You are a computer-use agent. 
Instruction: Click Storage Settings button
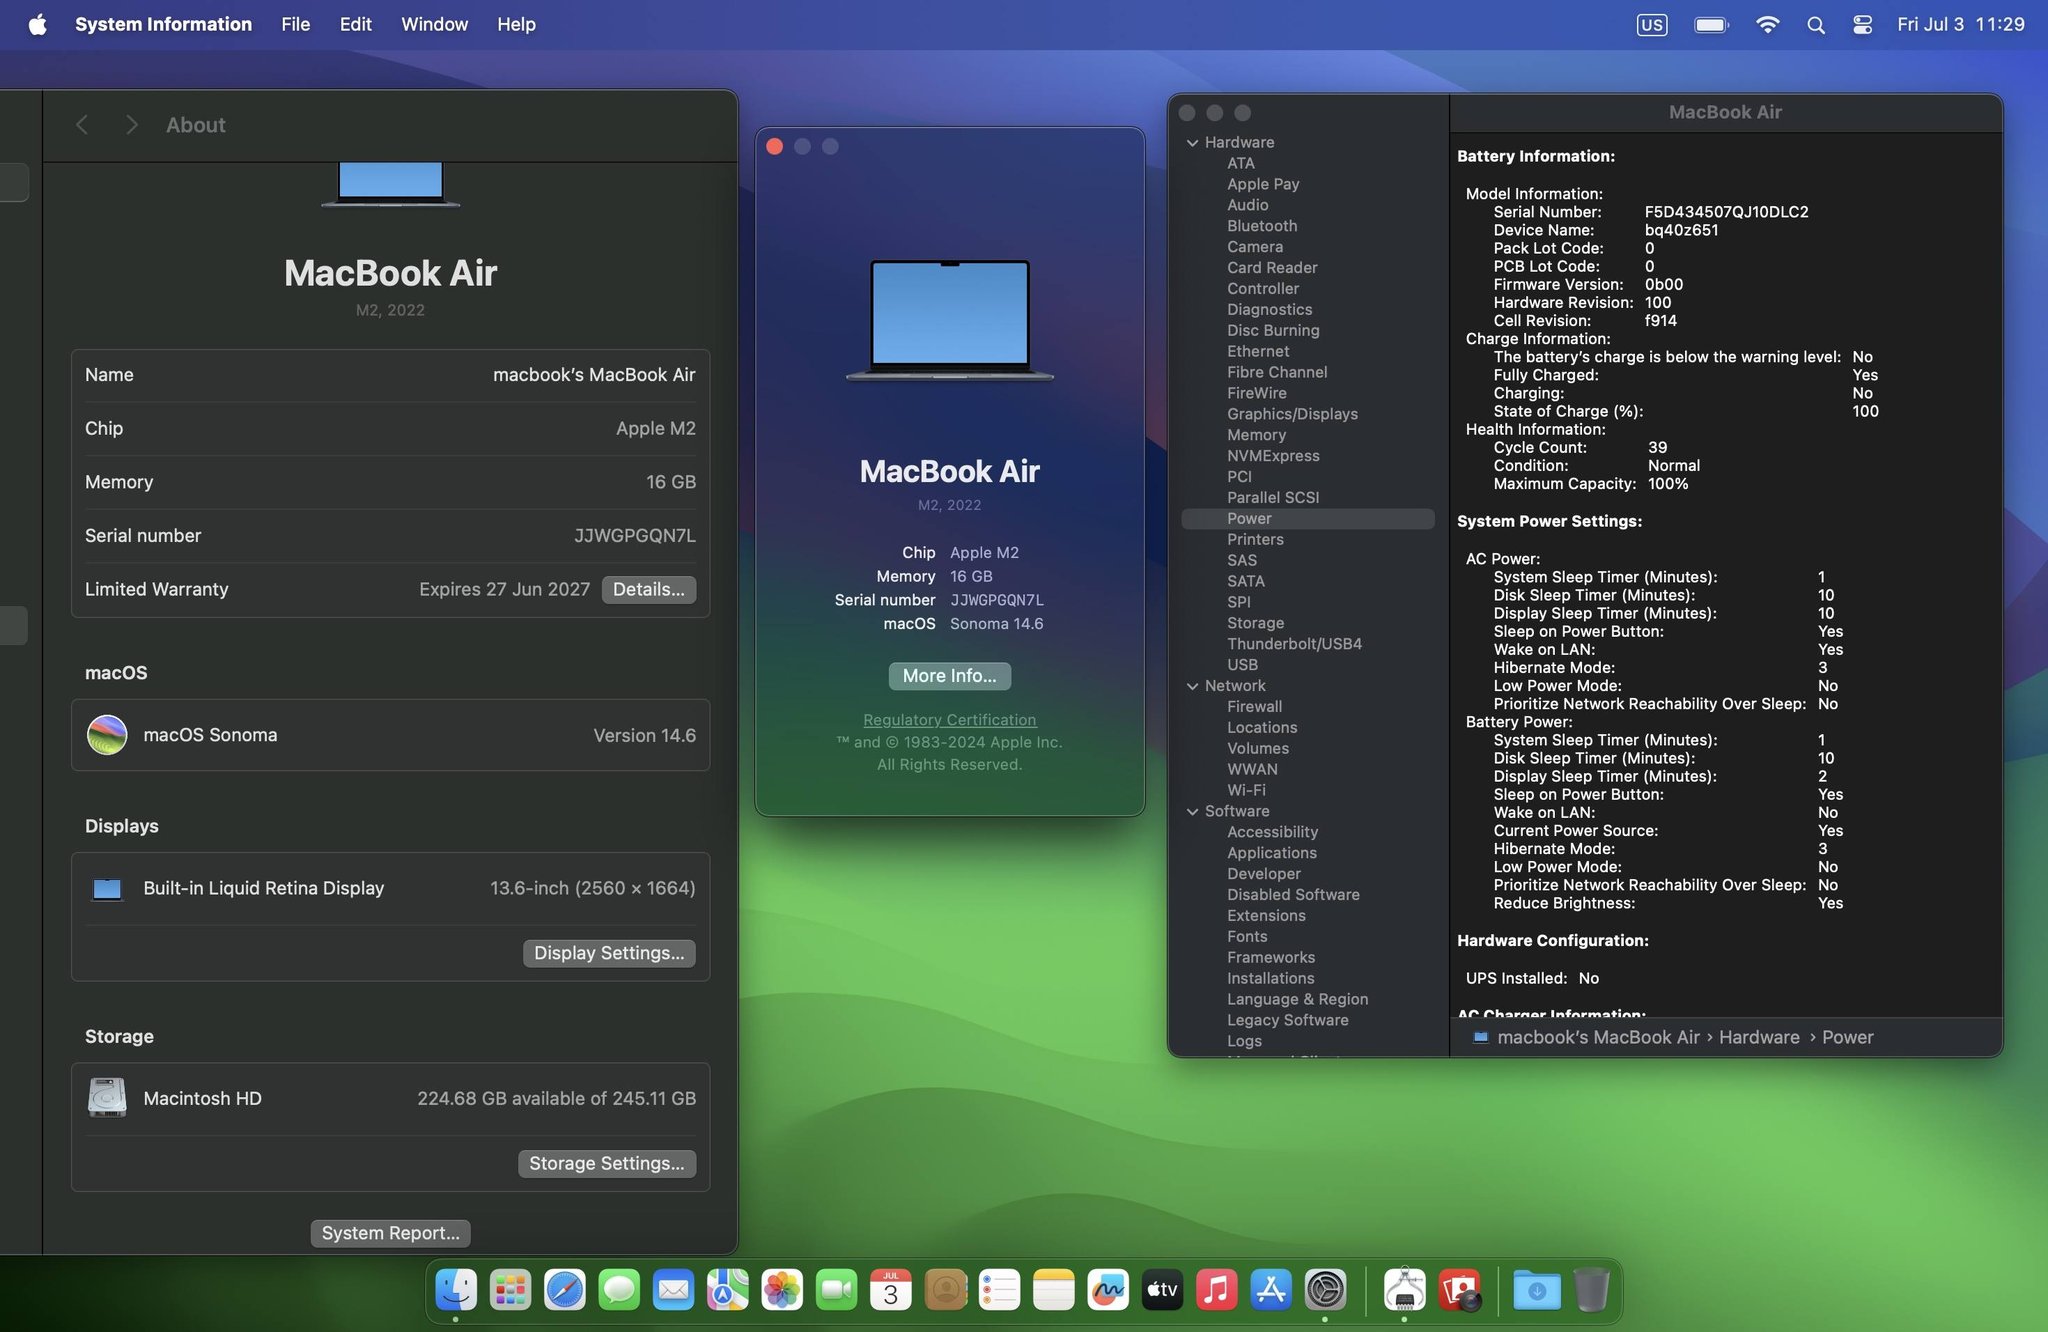[606, 1163]
